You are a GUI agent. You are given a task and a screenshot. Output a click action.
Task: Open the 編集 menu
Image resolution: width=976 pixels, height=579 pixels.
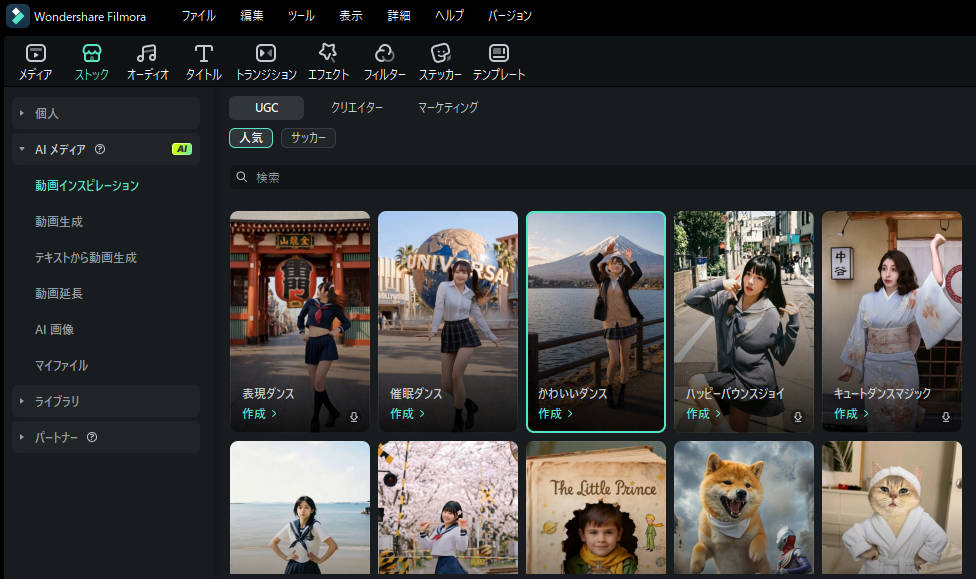(x=252, y=16)
